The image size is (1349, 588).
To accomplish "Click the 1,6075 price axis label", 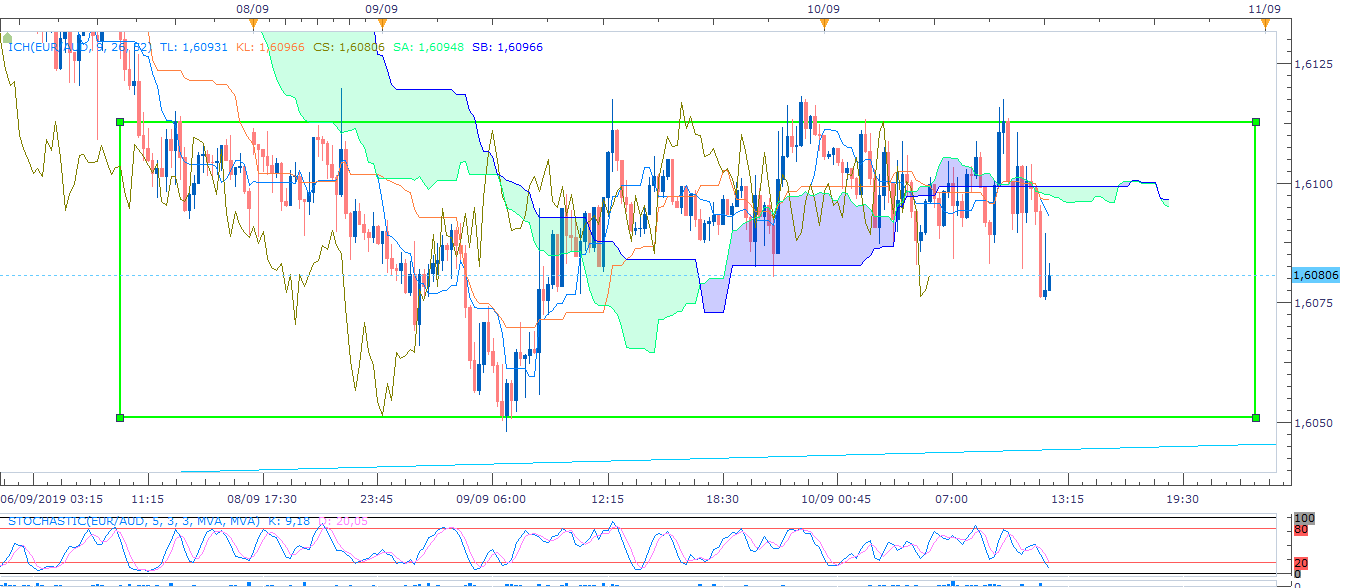I will point(1313,303).
